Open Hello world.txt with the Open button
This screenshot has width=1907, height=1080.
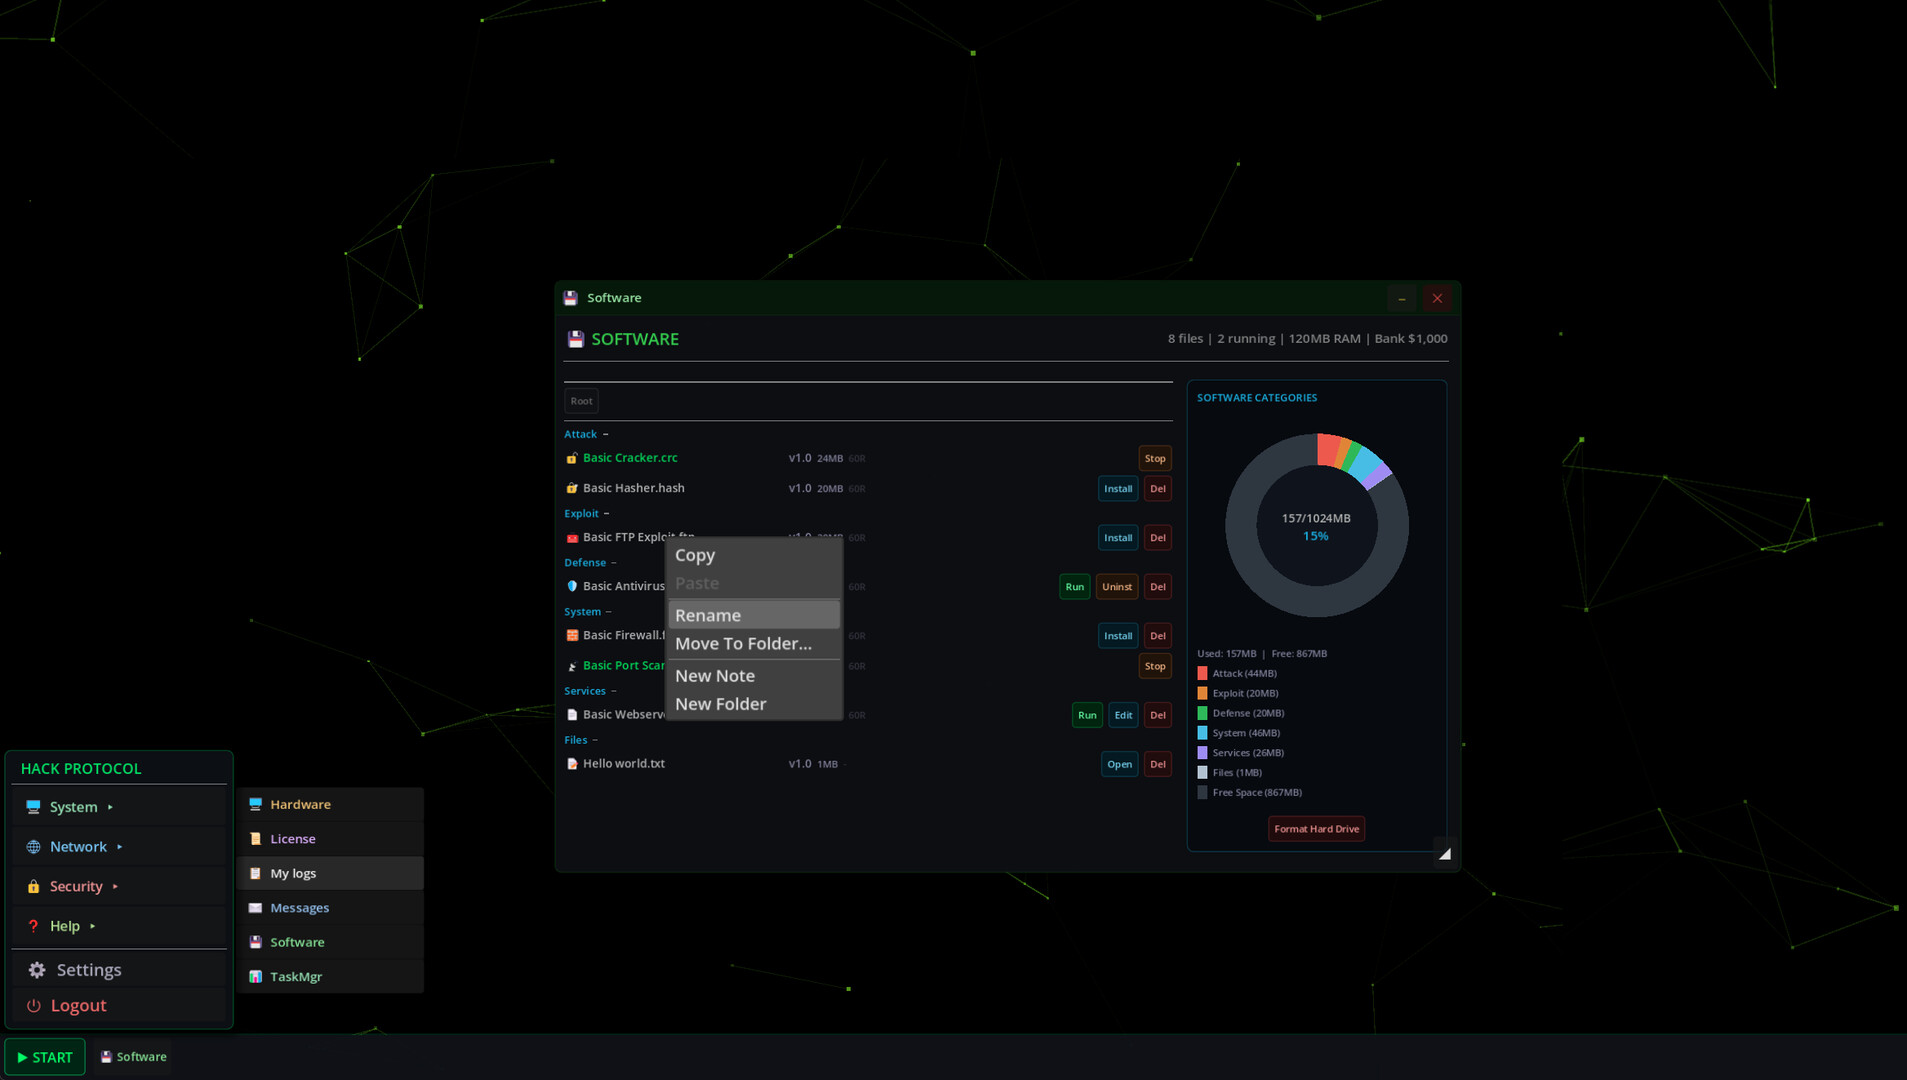coord(1119,765)
